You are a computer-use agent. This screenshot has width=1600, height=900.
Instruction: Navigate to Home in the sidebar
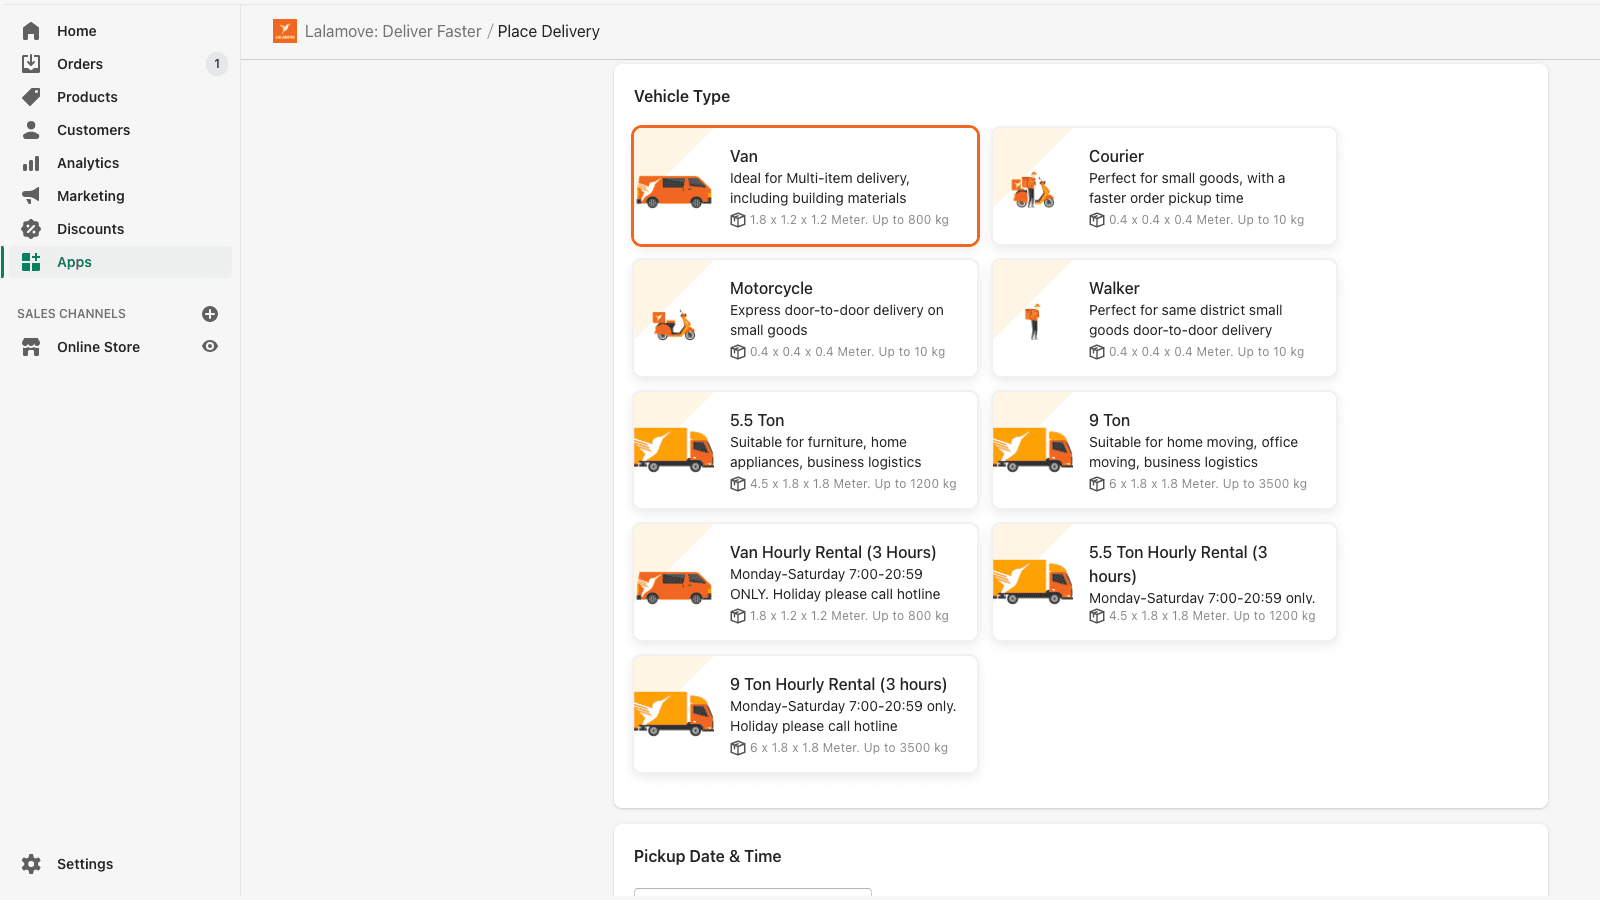(x=31, y=30)
